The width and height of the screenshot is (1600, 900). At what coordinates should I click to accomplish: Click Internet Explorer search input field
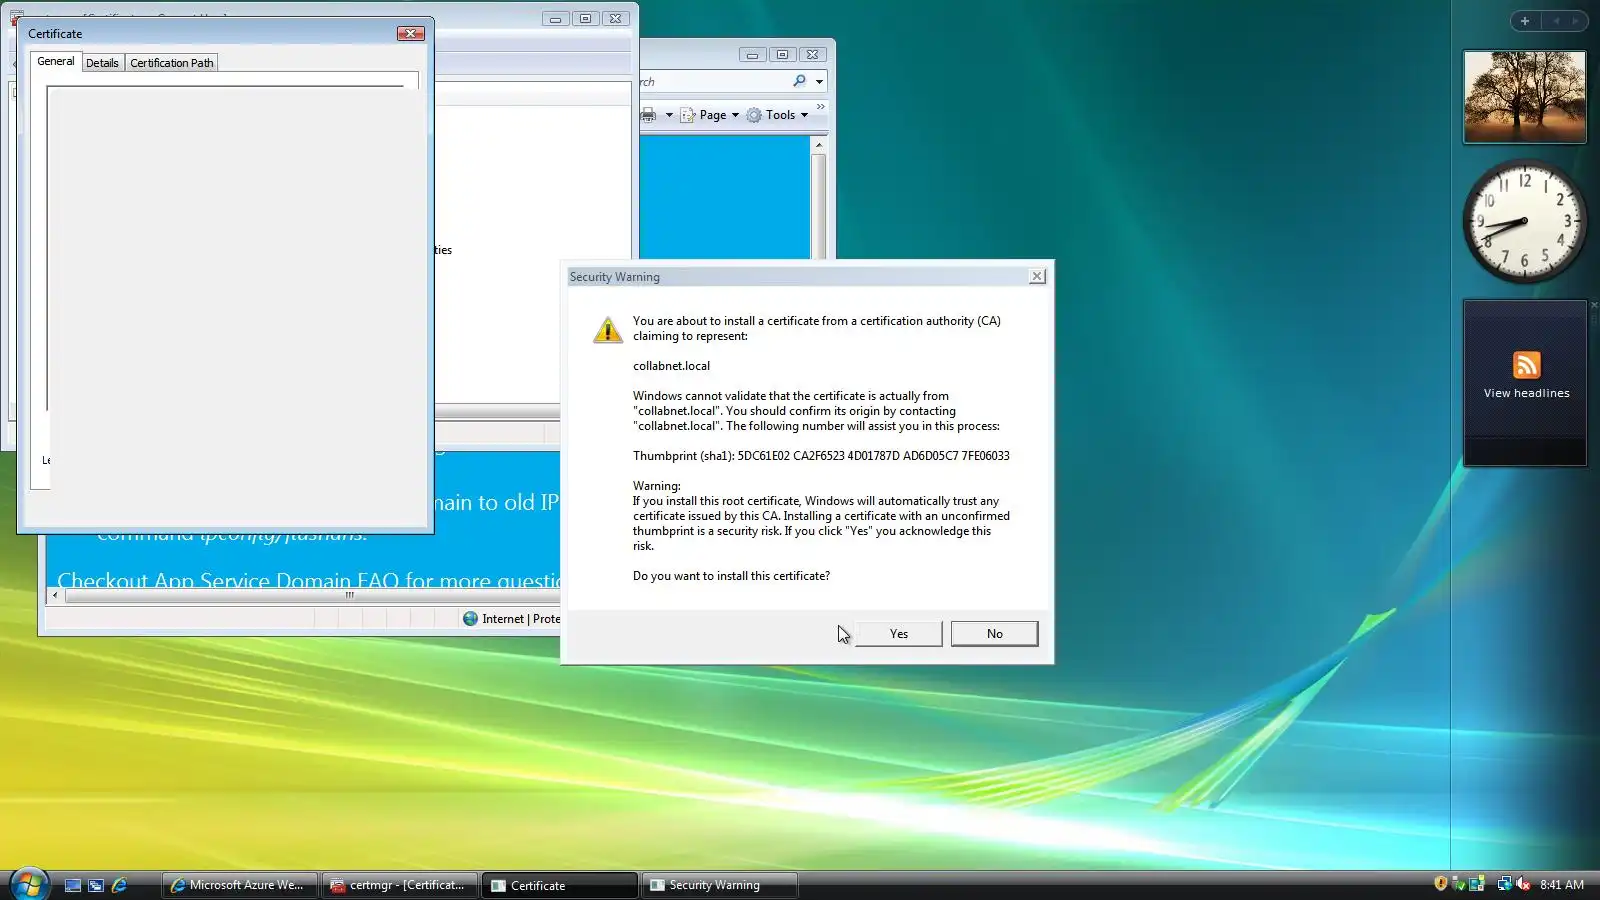click(715, 82)
